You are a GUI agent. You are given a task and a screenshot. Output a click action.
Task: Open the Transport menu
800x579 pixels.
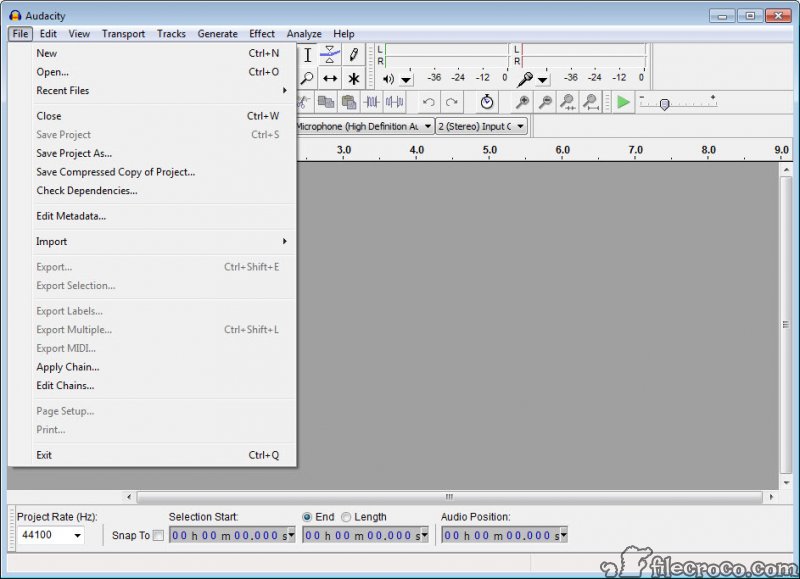(x=123, y=34)
